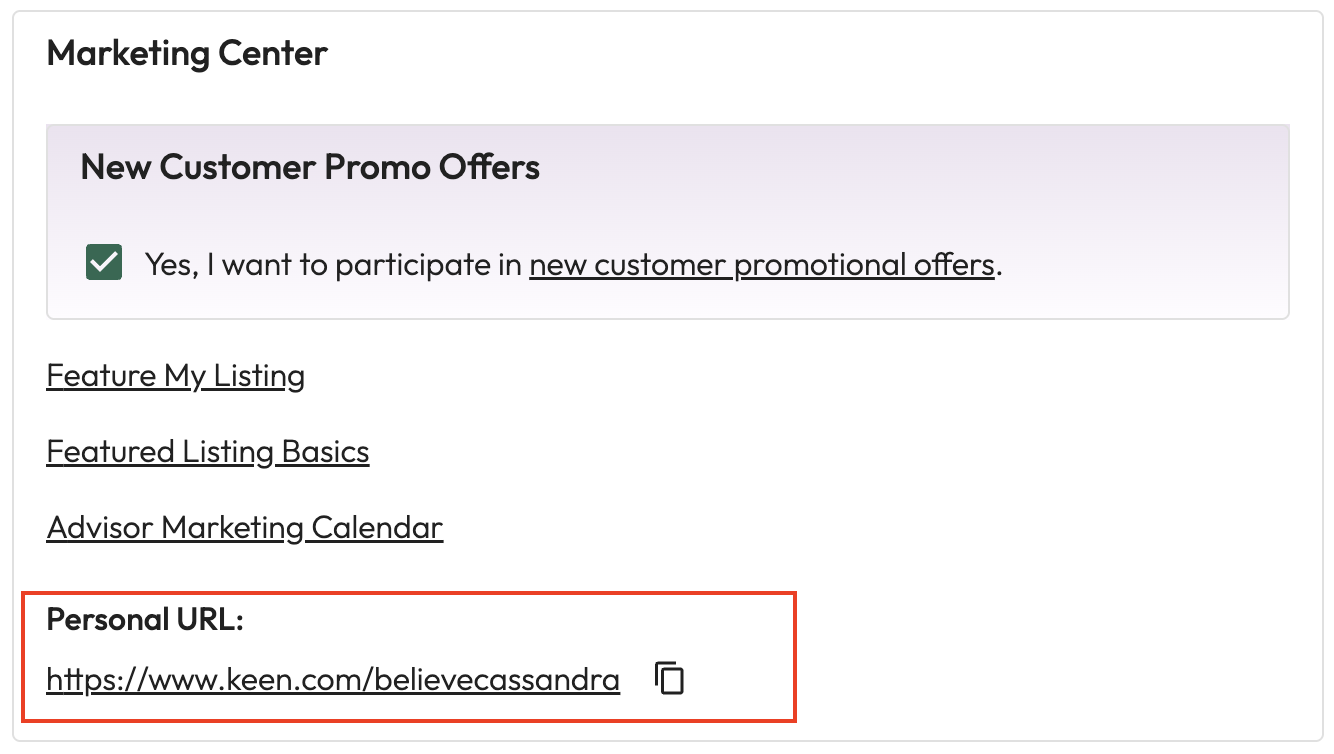Screen dimensions: 1334x754
Task: Disable participation in new customer promos
Action: [104, 264]
